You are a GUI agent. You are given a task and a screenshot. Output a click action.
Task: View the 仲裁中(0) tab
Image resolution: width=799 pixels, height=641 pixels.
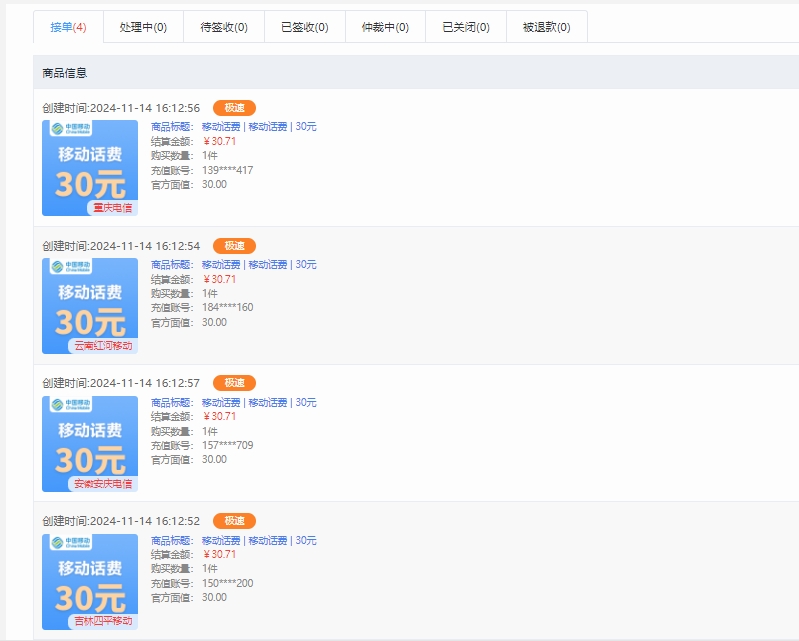[x=385, y=27]
